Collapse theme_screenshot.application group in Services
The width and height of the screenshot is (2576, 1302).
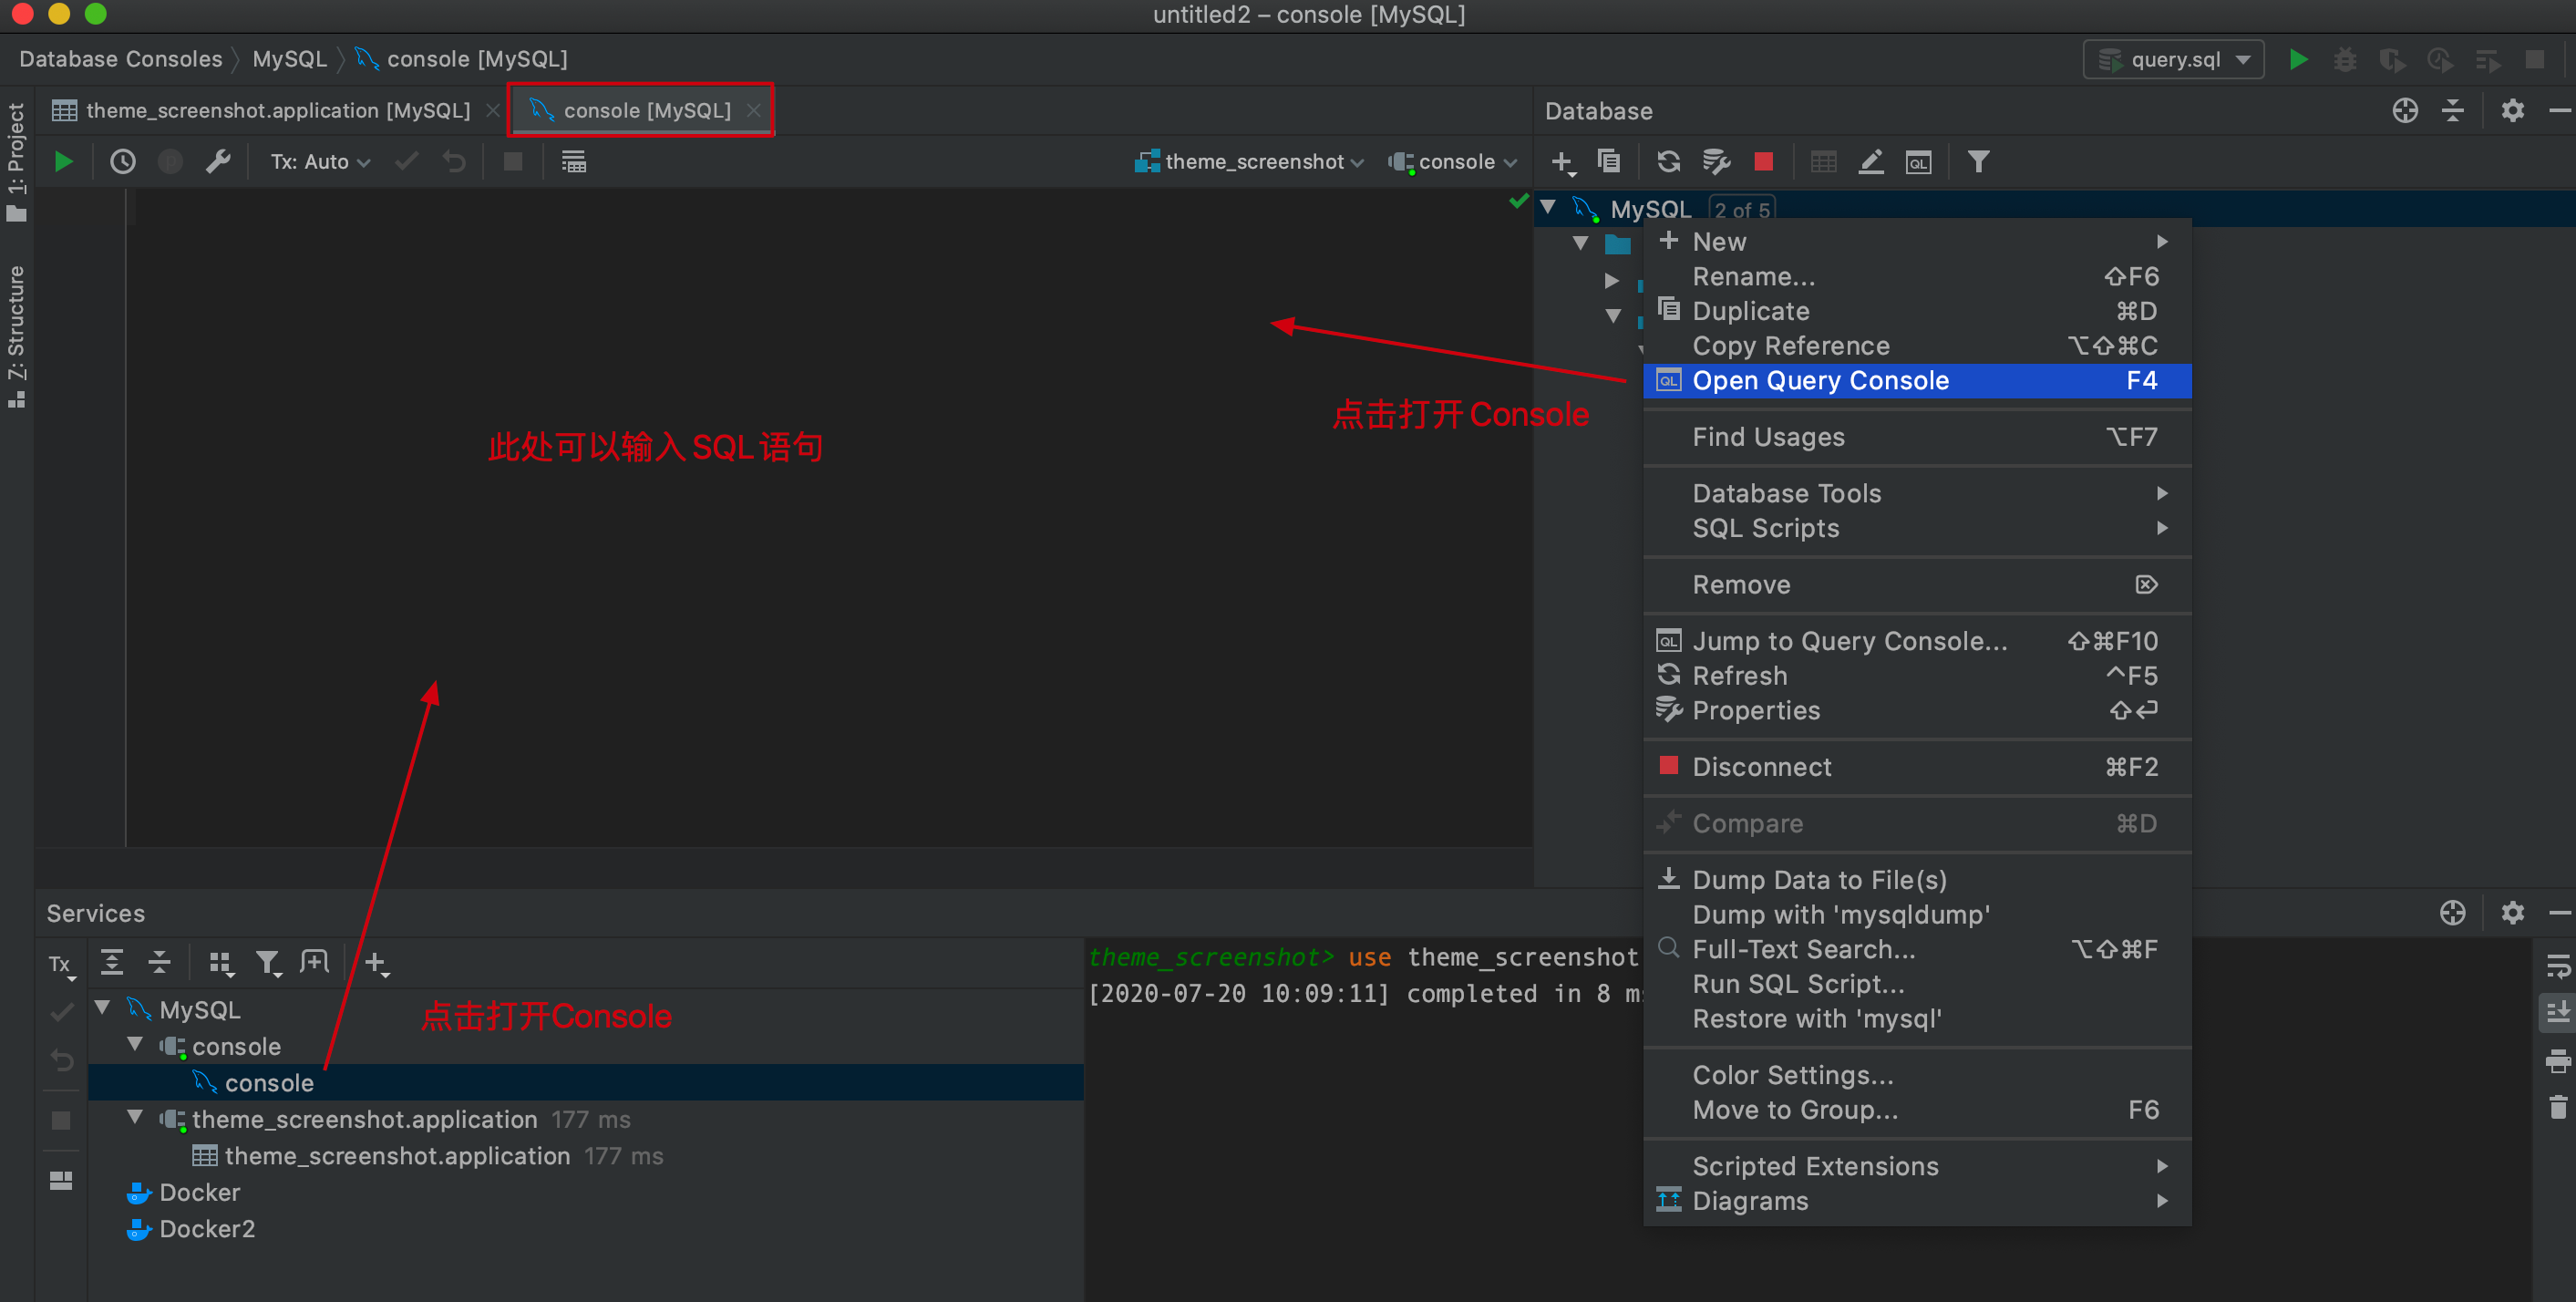pos(135,1118)
